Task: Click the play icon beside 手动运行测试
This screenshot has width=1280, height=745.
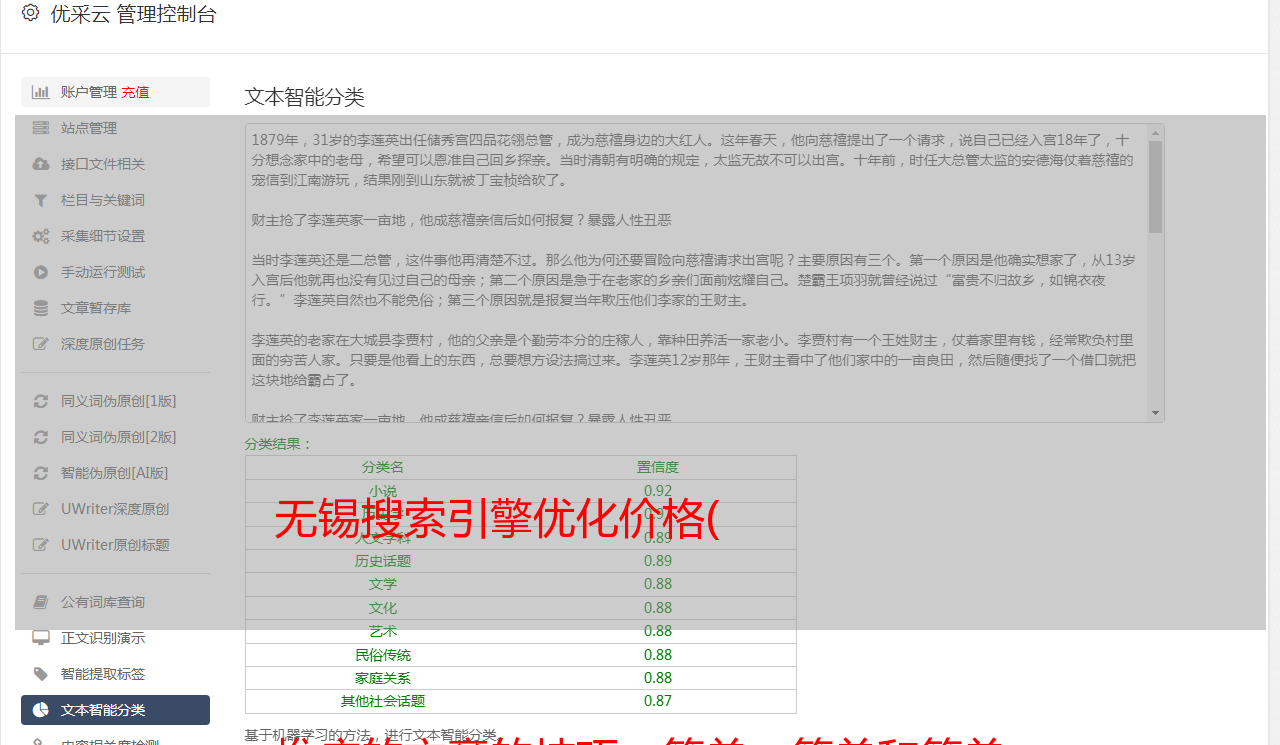Action: tap(41, 272)
